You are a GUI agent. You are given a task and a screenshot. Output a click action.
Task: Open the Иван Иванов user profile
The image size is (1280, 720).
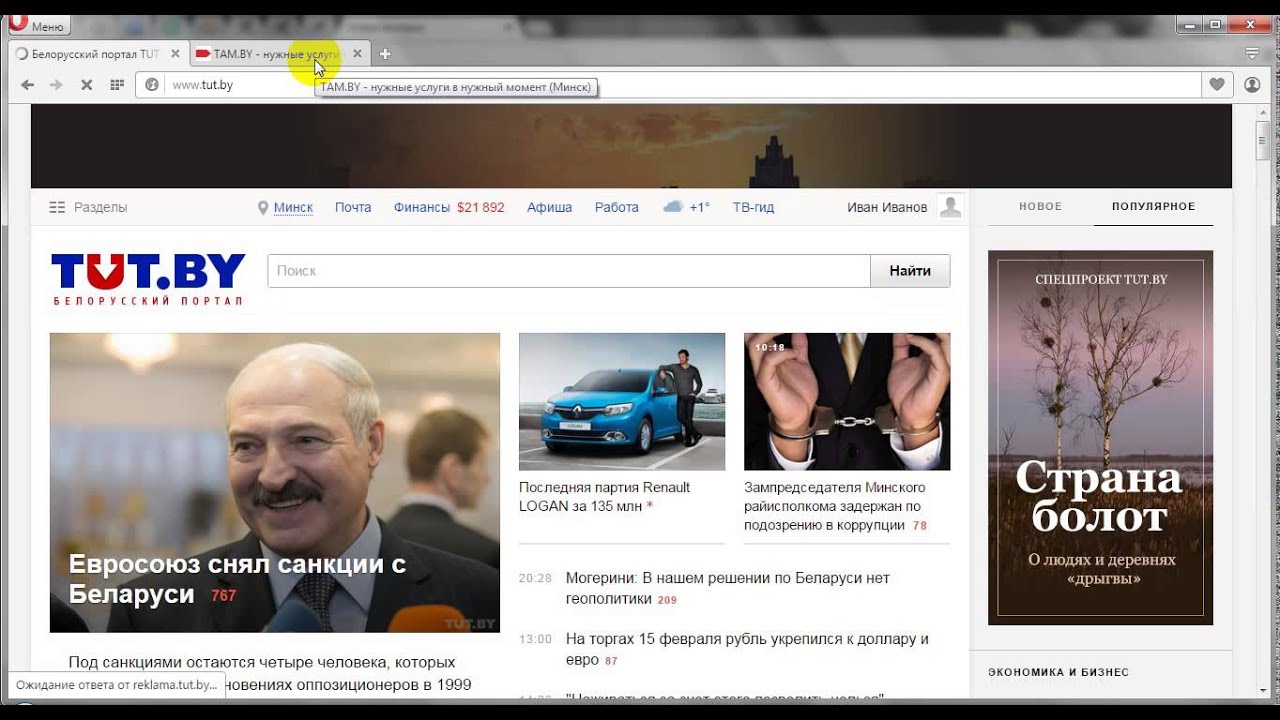(887, 207)
